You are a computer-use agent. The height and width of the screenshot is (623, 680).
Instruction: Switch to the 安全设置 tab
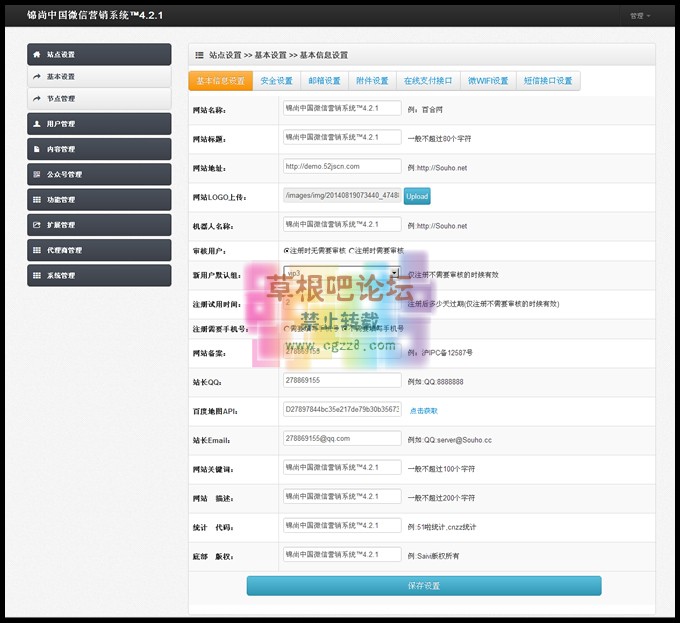[276, 81]
